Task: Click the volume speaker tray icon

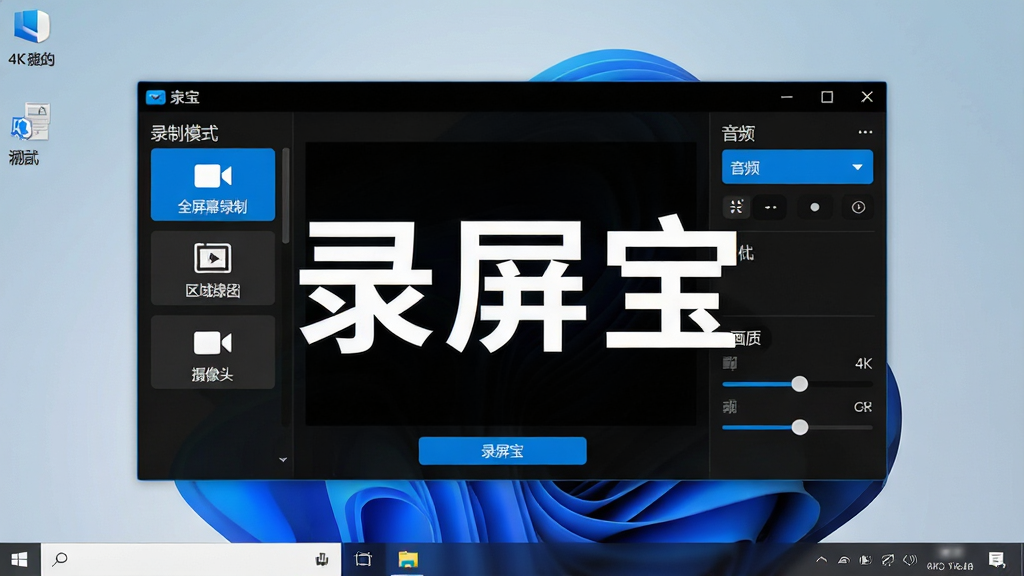Action: pyautogui.click(x=910, y=560)
